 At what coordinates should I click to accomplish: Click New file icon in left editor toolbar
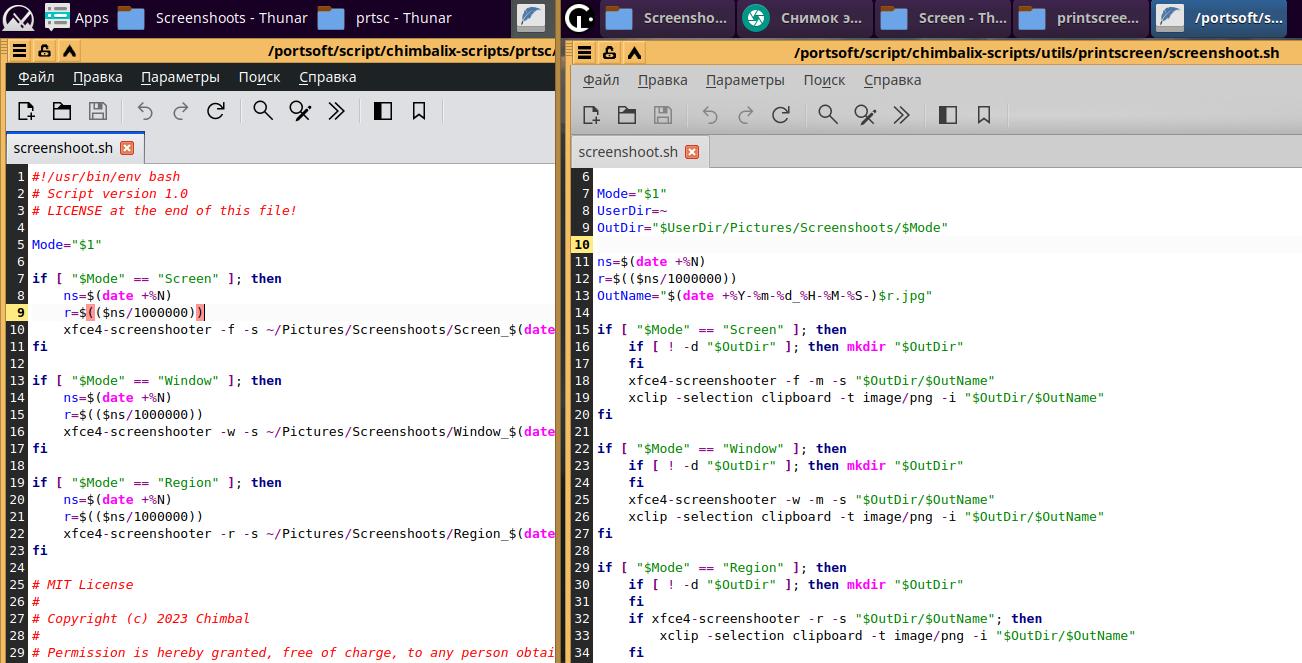coord(26,111)
